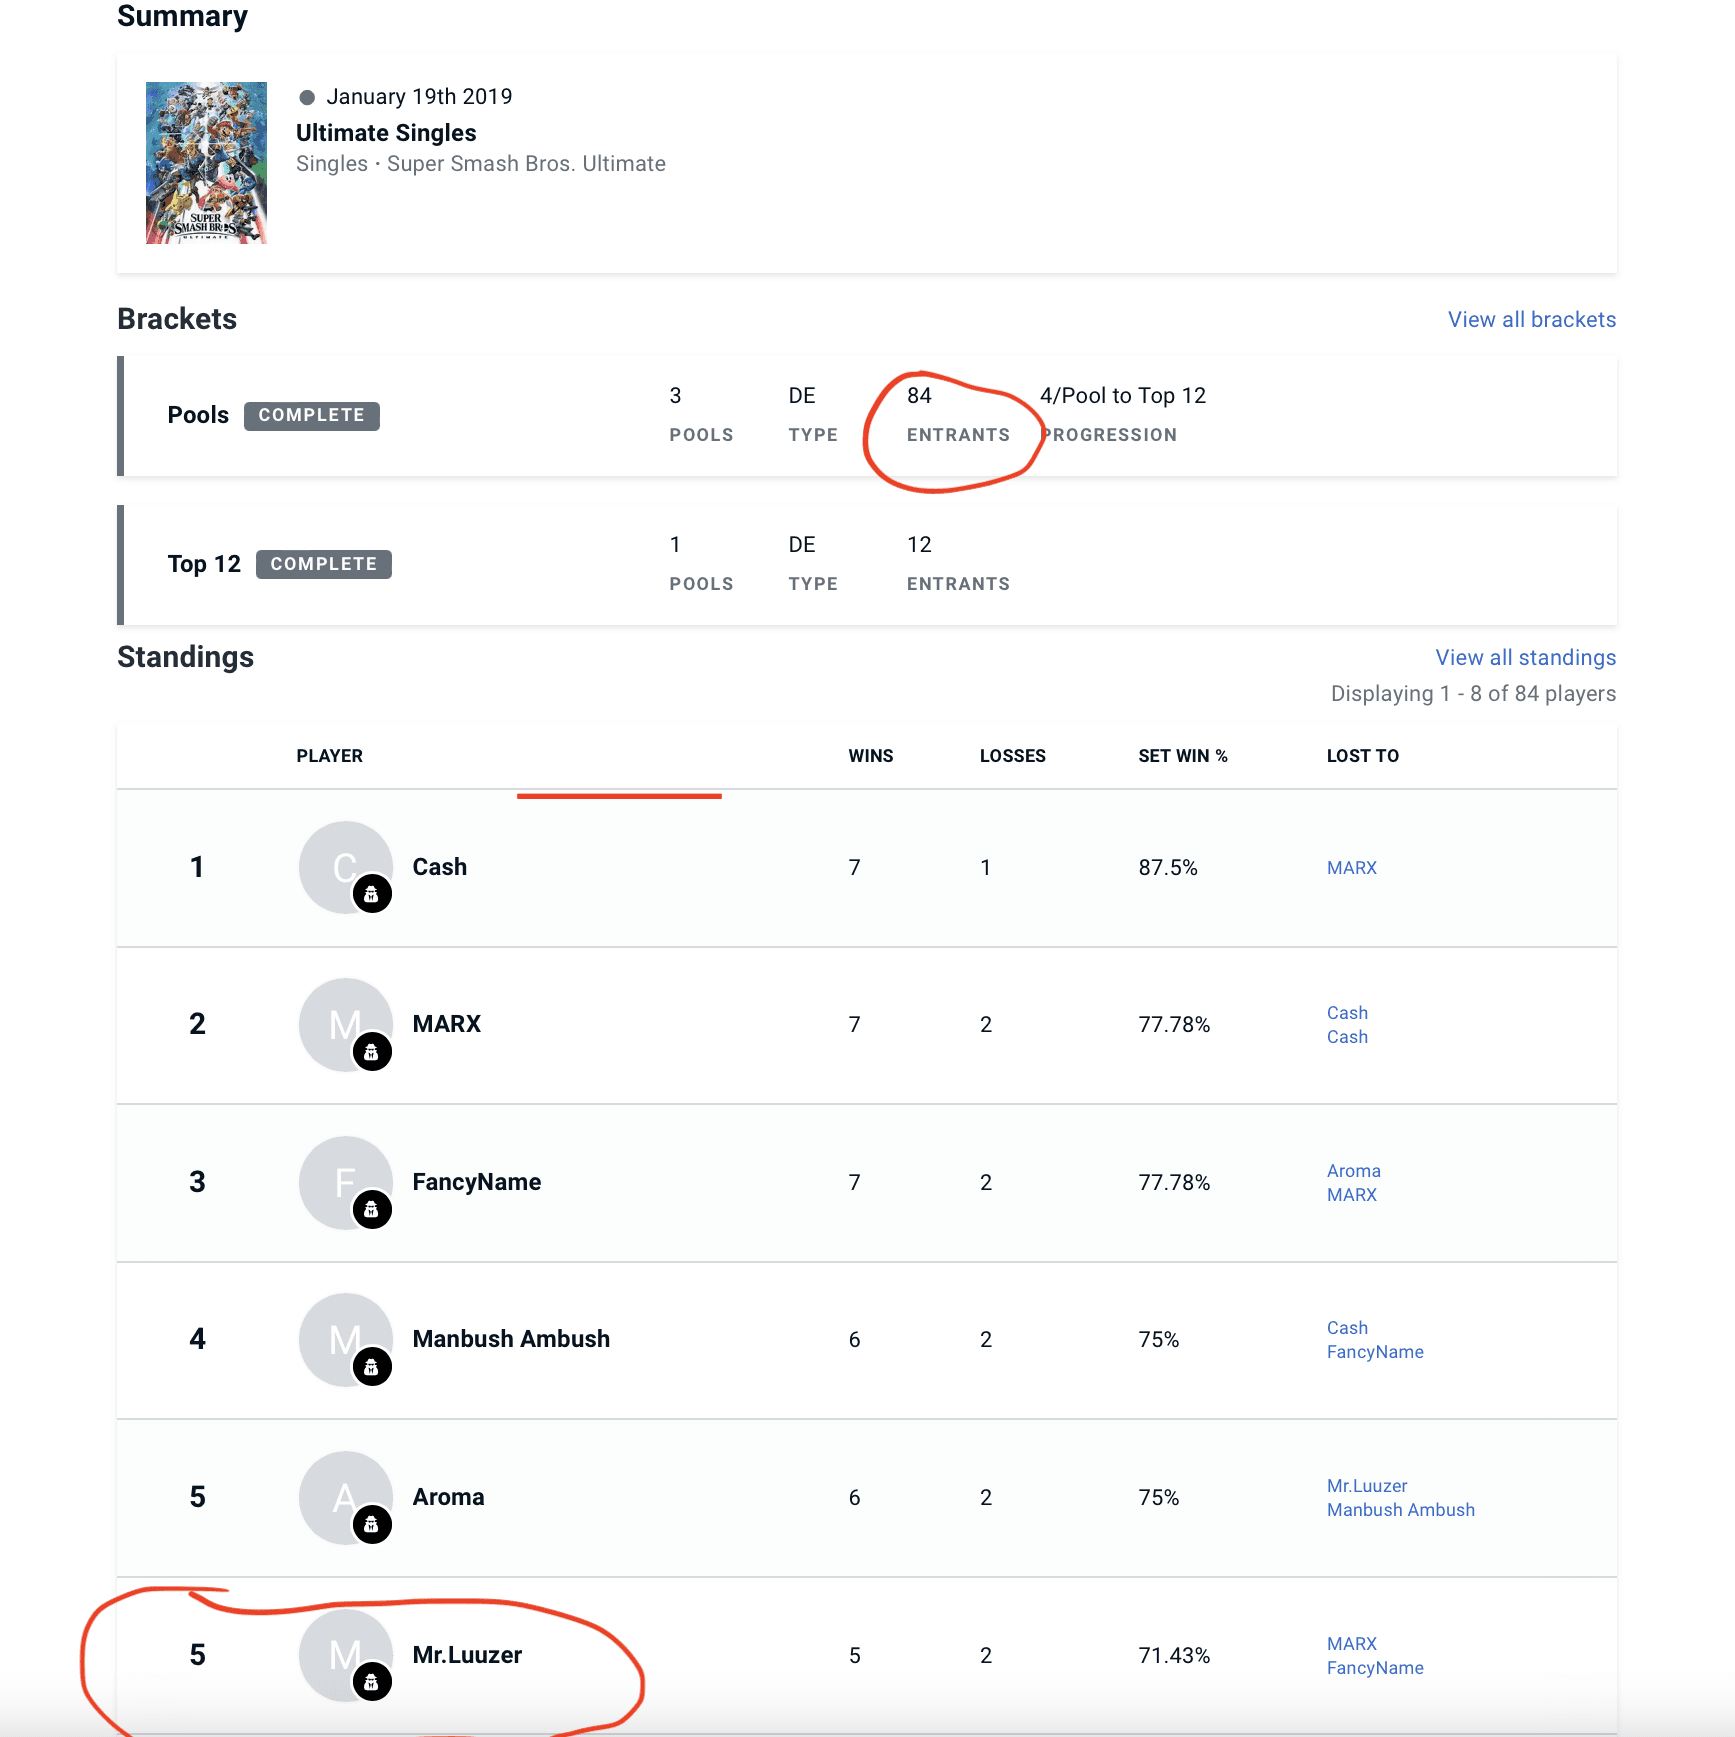Select player name Mr.Luuzer

tap(467, 1655)
